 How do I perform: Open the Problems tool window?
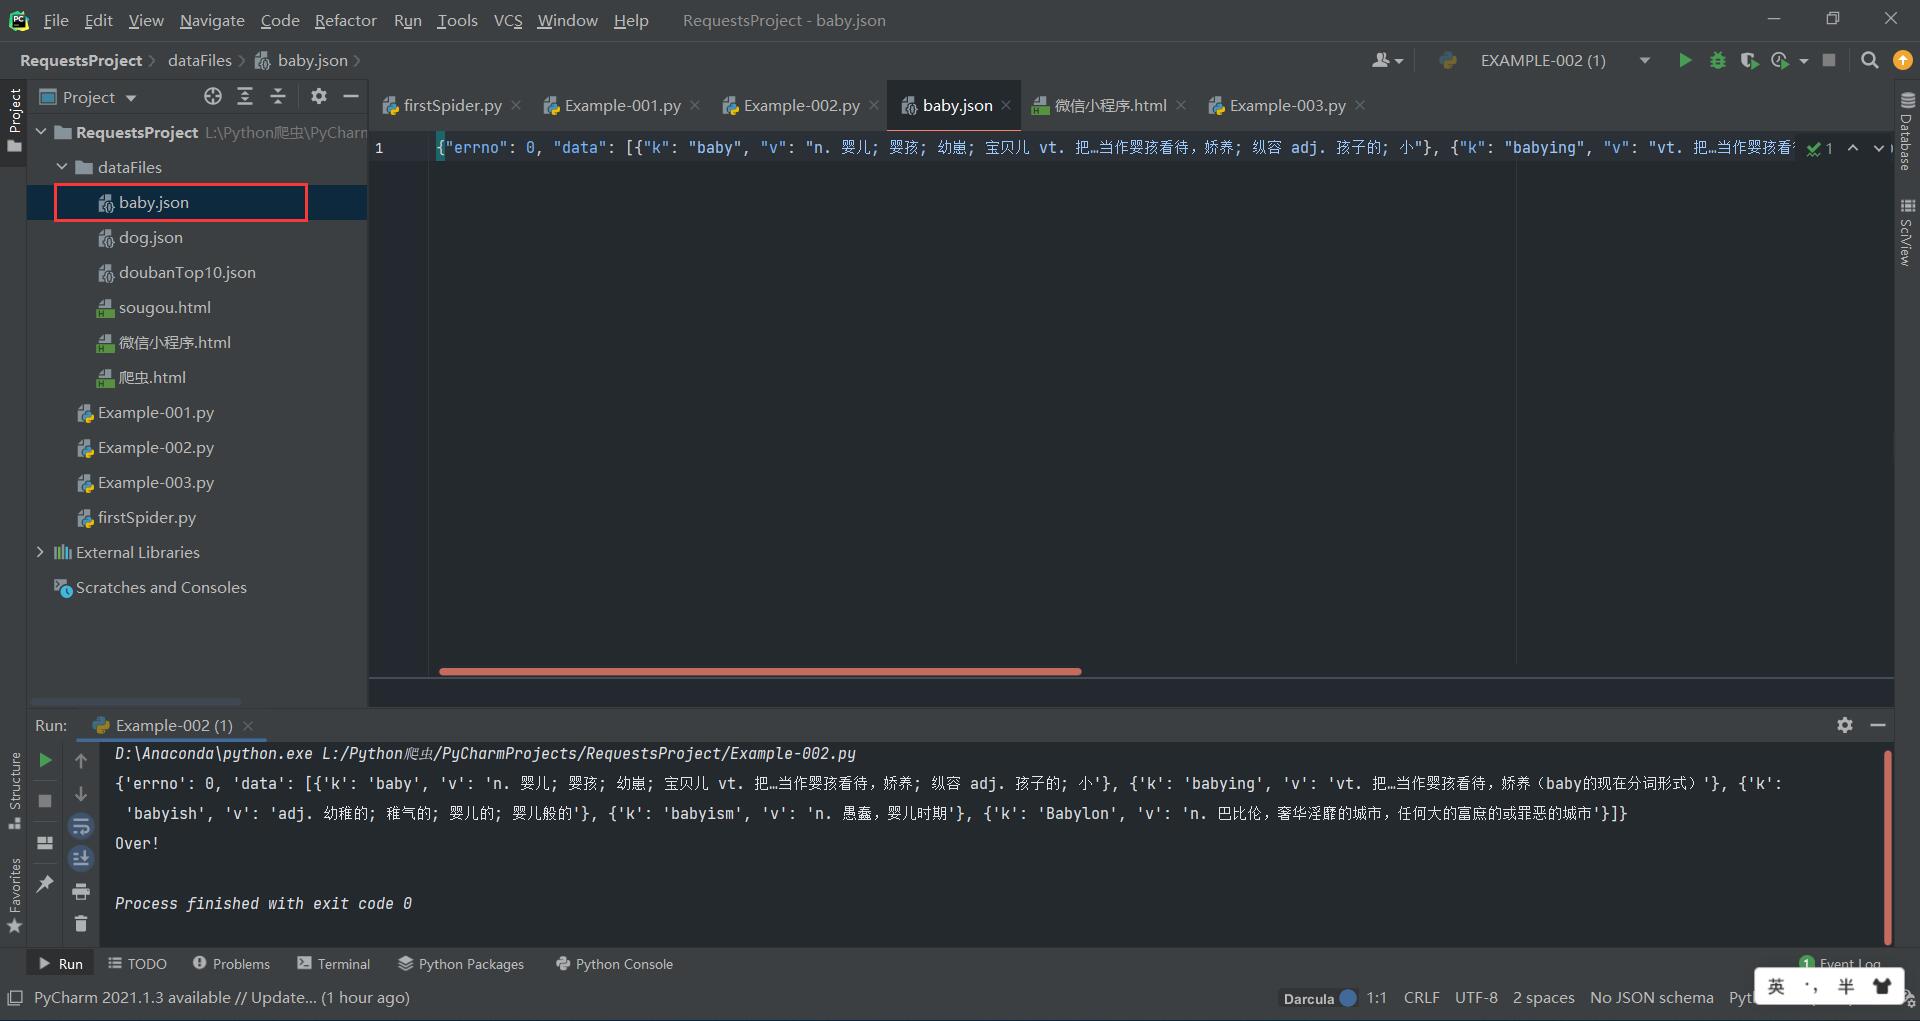(x=231, y=964)
